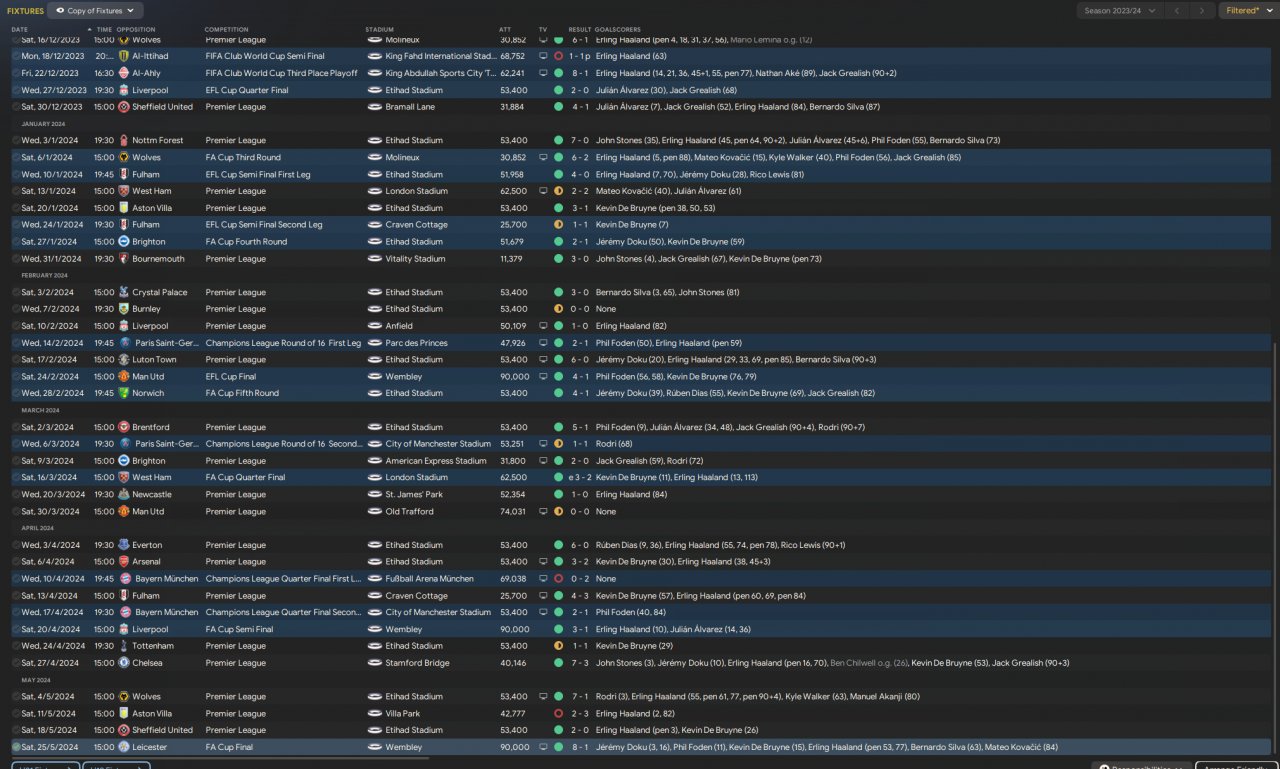1280x769 pixels.
Task: Click the "7 - 3" result against Chelsea
Action: coord(580,663)
